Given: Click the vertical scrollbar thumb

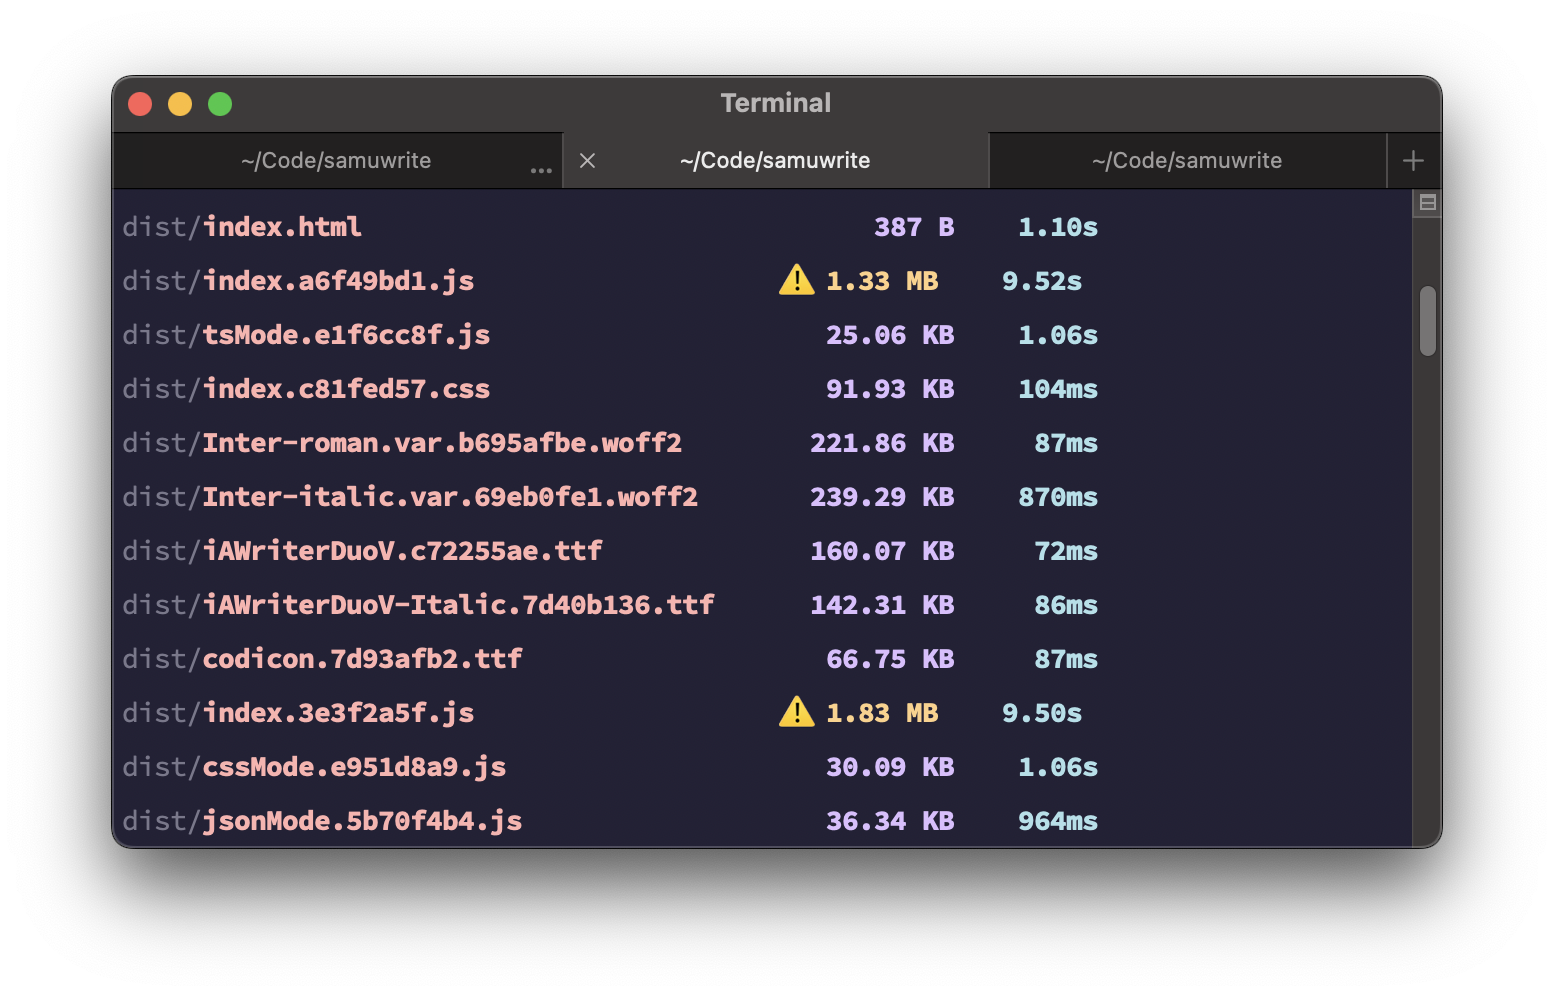Looking at the screenshot, I should point(1427,321).
